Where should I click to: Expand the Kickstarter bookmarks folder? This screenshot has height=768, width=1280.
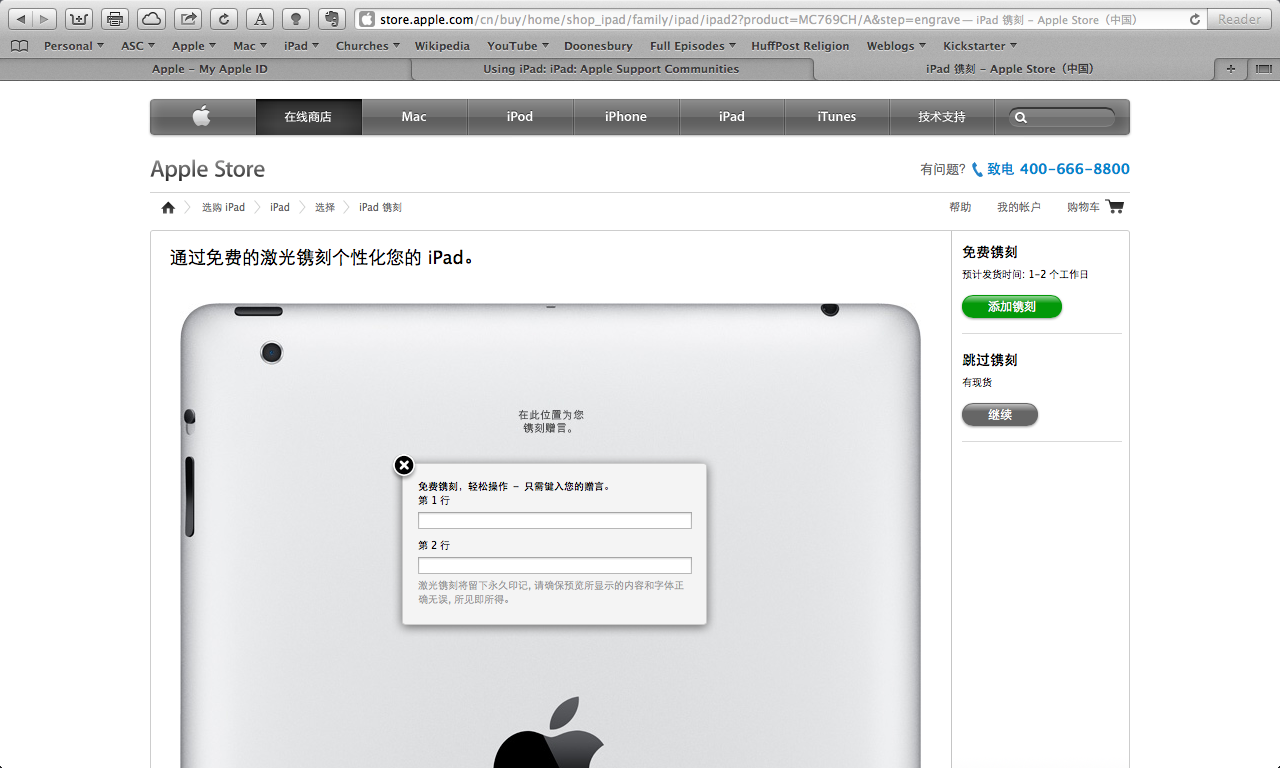point(980,46)
